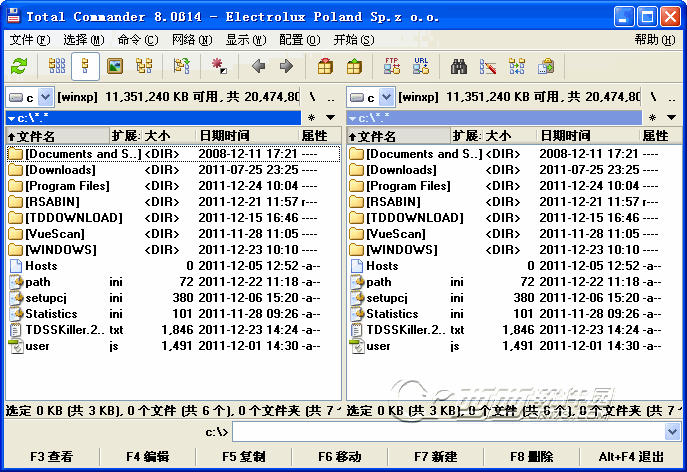Go to root in left panel backslash
Viewport: 687px width, 472px height.
point(312,97)
